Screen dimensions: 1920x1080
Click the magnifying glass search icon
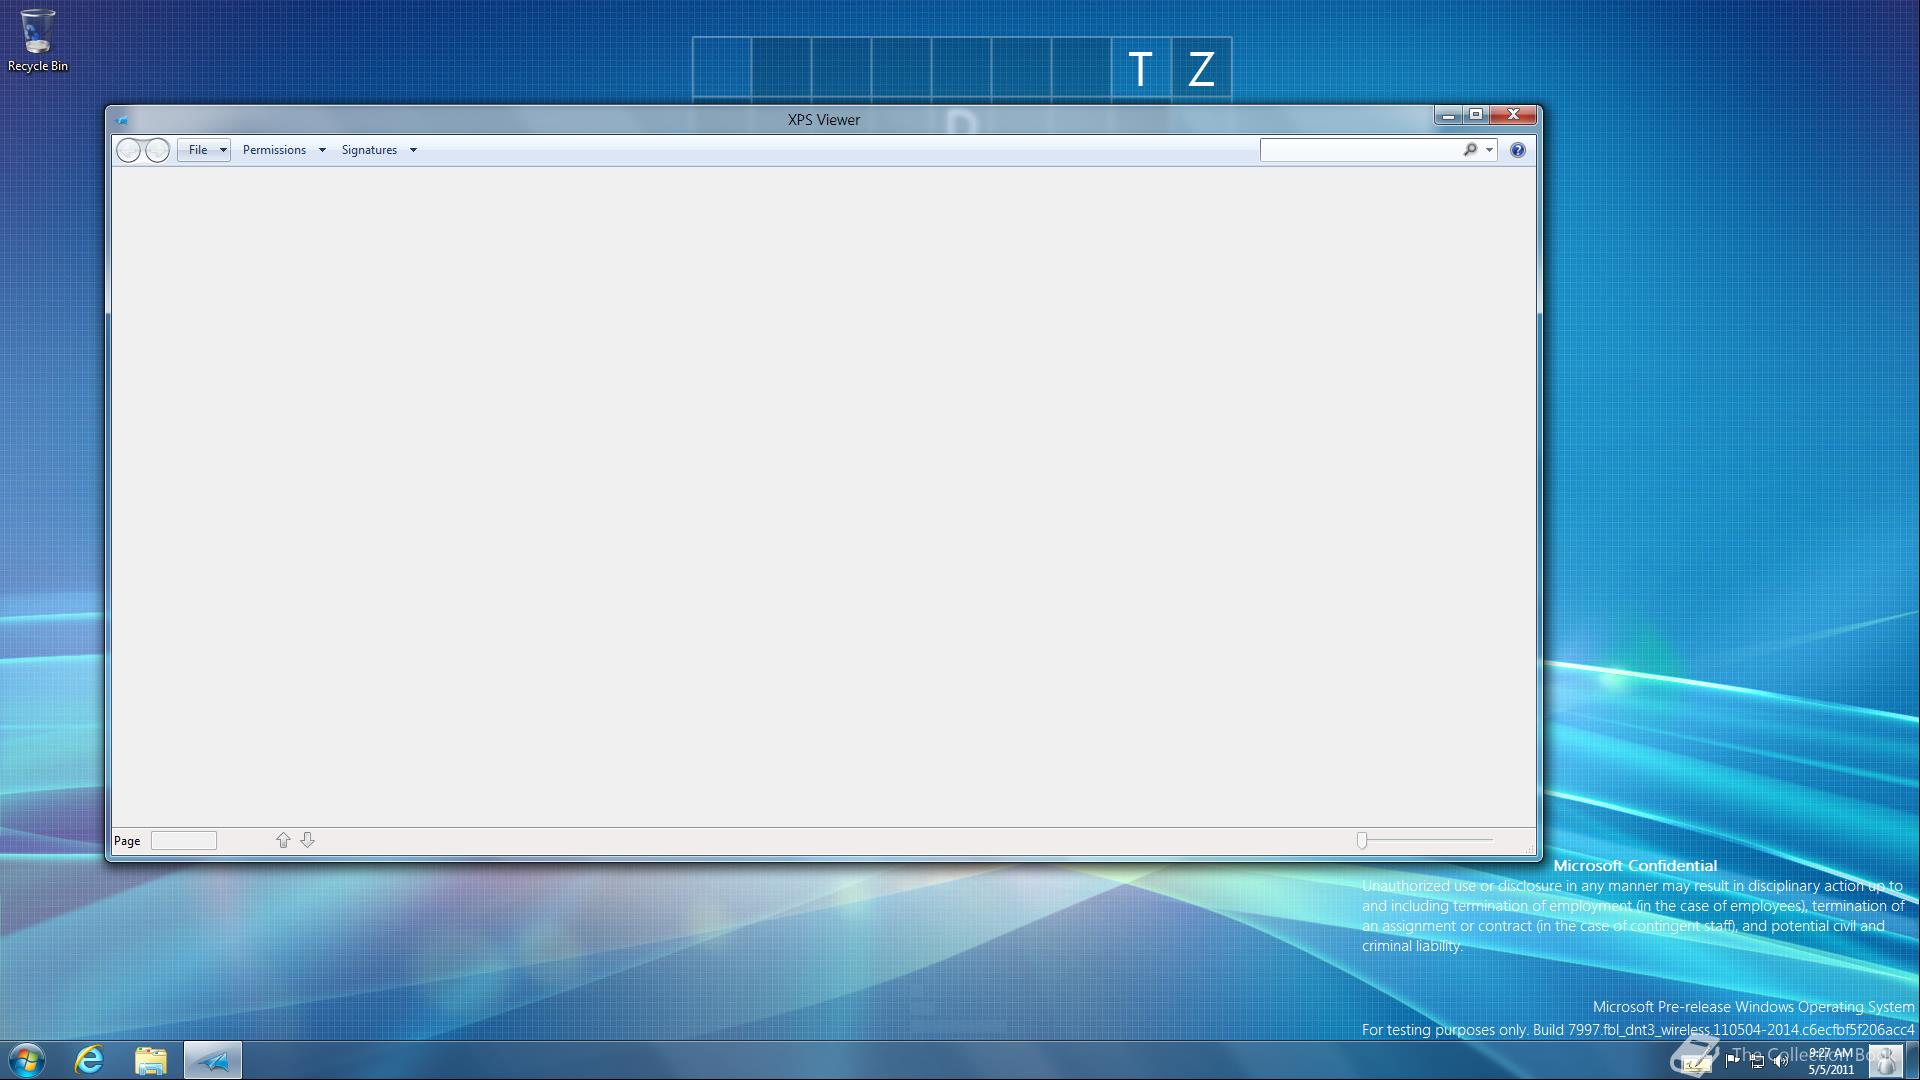pyautogui.click(x=1470, y=150)
